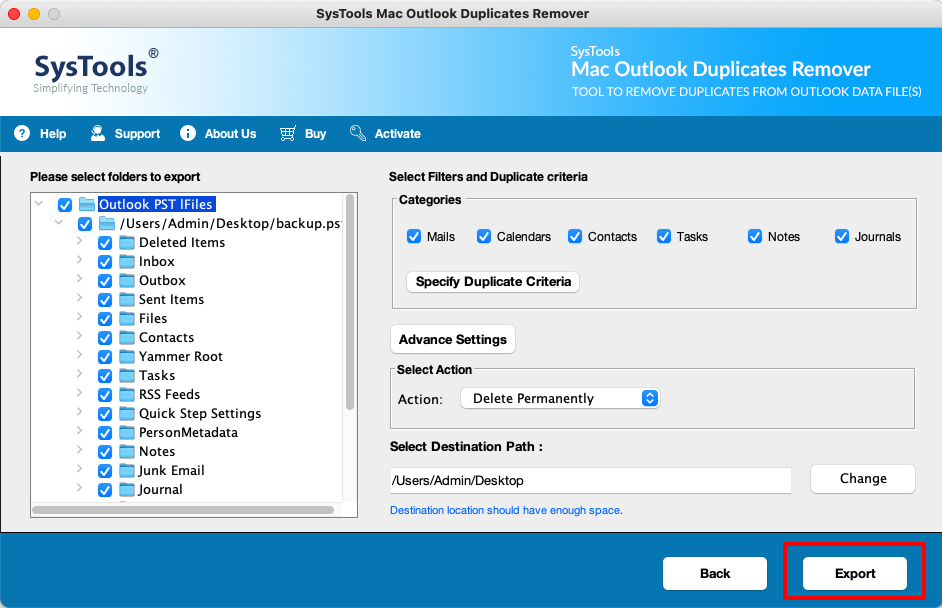The width and height of the screenshot is (942, 608).
Task: Click the Sent Items folder icon
Action: (x=127, y=300)
